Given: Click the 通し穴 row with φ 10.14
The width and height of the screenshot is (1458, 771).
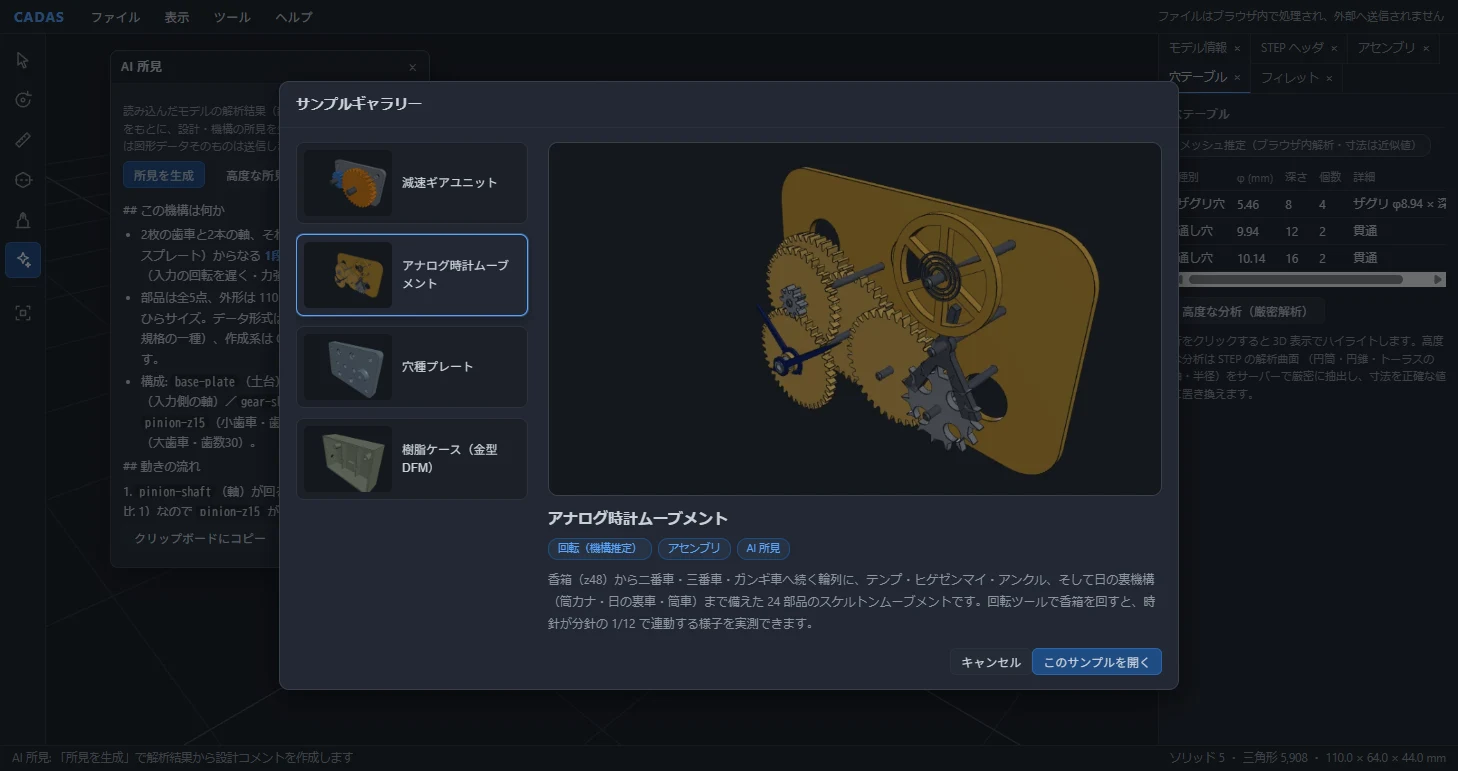Looking at the screenshot, I should click(x=1310, y=258).
